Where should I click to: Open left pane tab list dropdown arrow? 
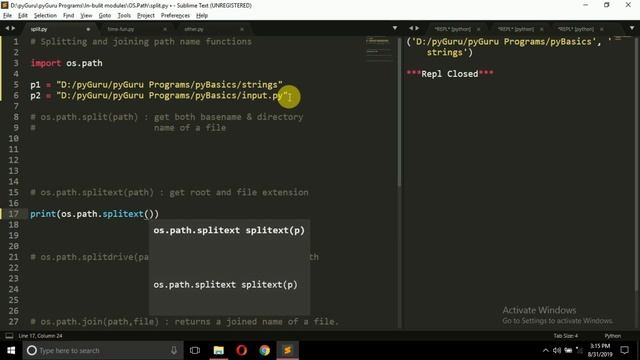(x=395, y=28)
